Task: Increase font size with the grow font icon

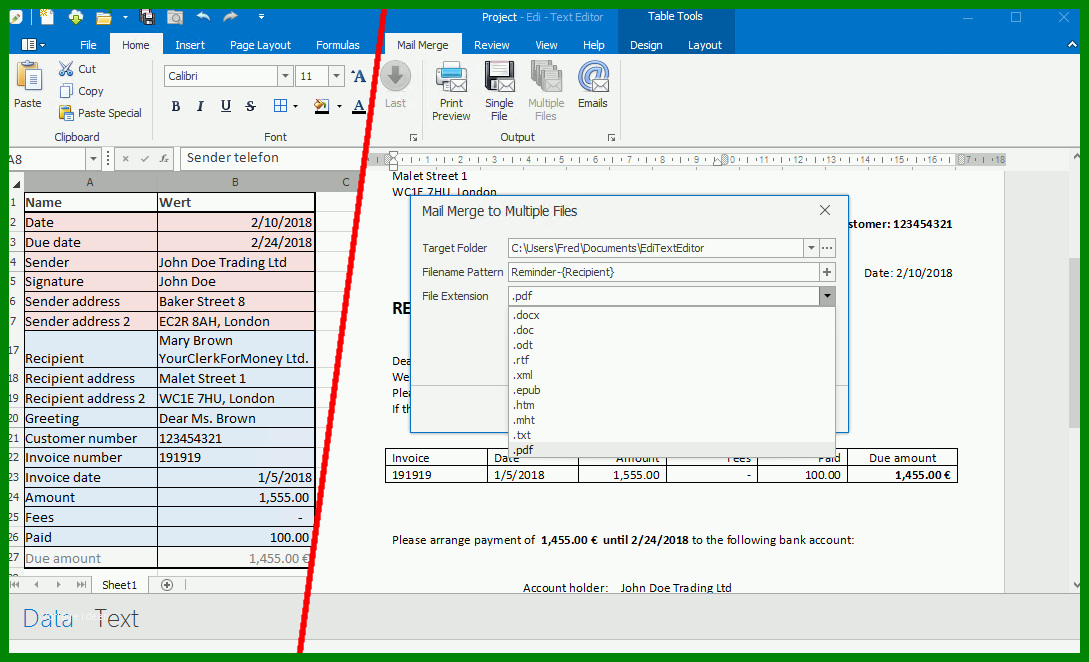Action: coord(358,76)
